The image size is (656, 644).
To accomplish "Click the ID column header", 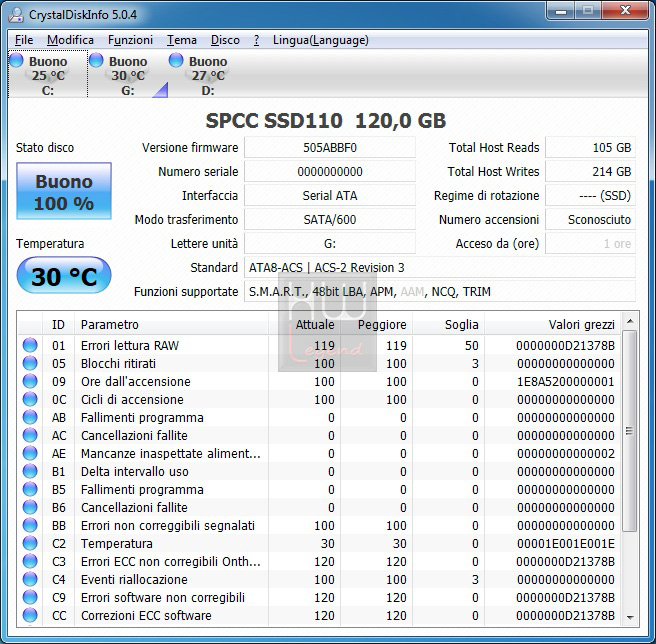I will (x=58, y=325).
